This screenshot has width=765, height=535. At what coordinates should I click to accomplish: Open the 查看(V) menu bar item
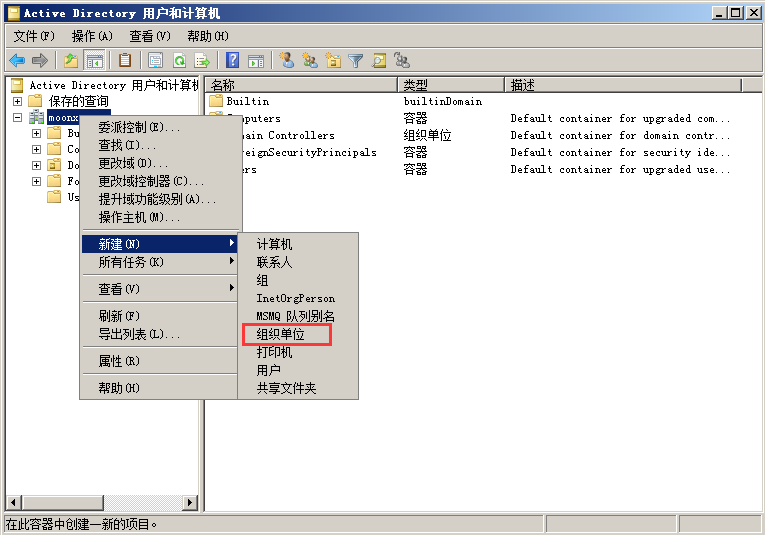[150, 36]
